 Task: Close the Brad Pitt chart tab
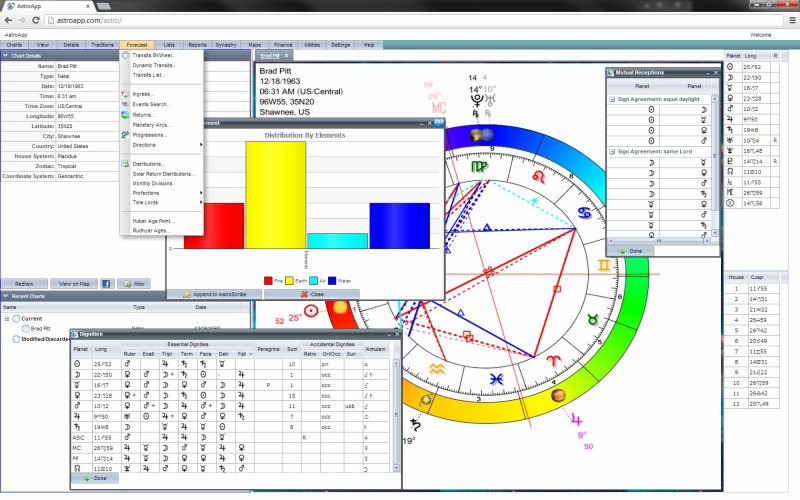click(288, 56)
